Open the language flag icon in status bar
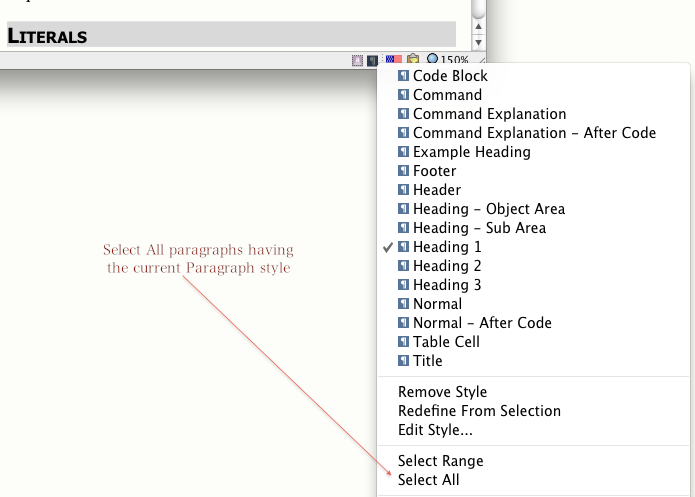The image size is (695, 497). (x=393, y=61)
